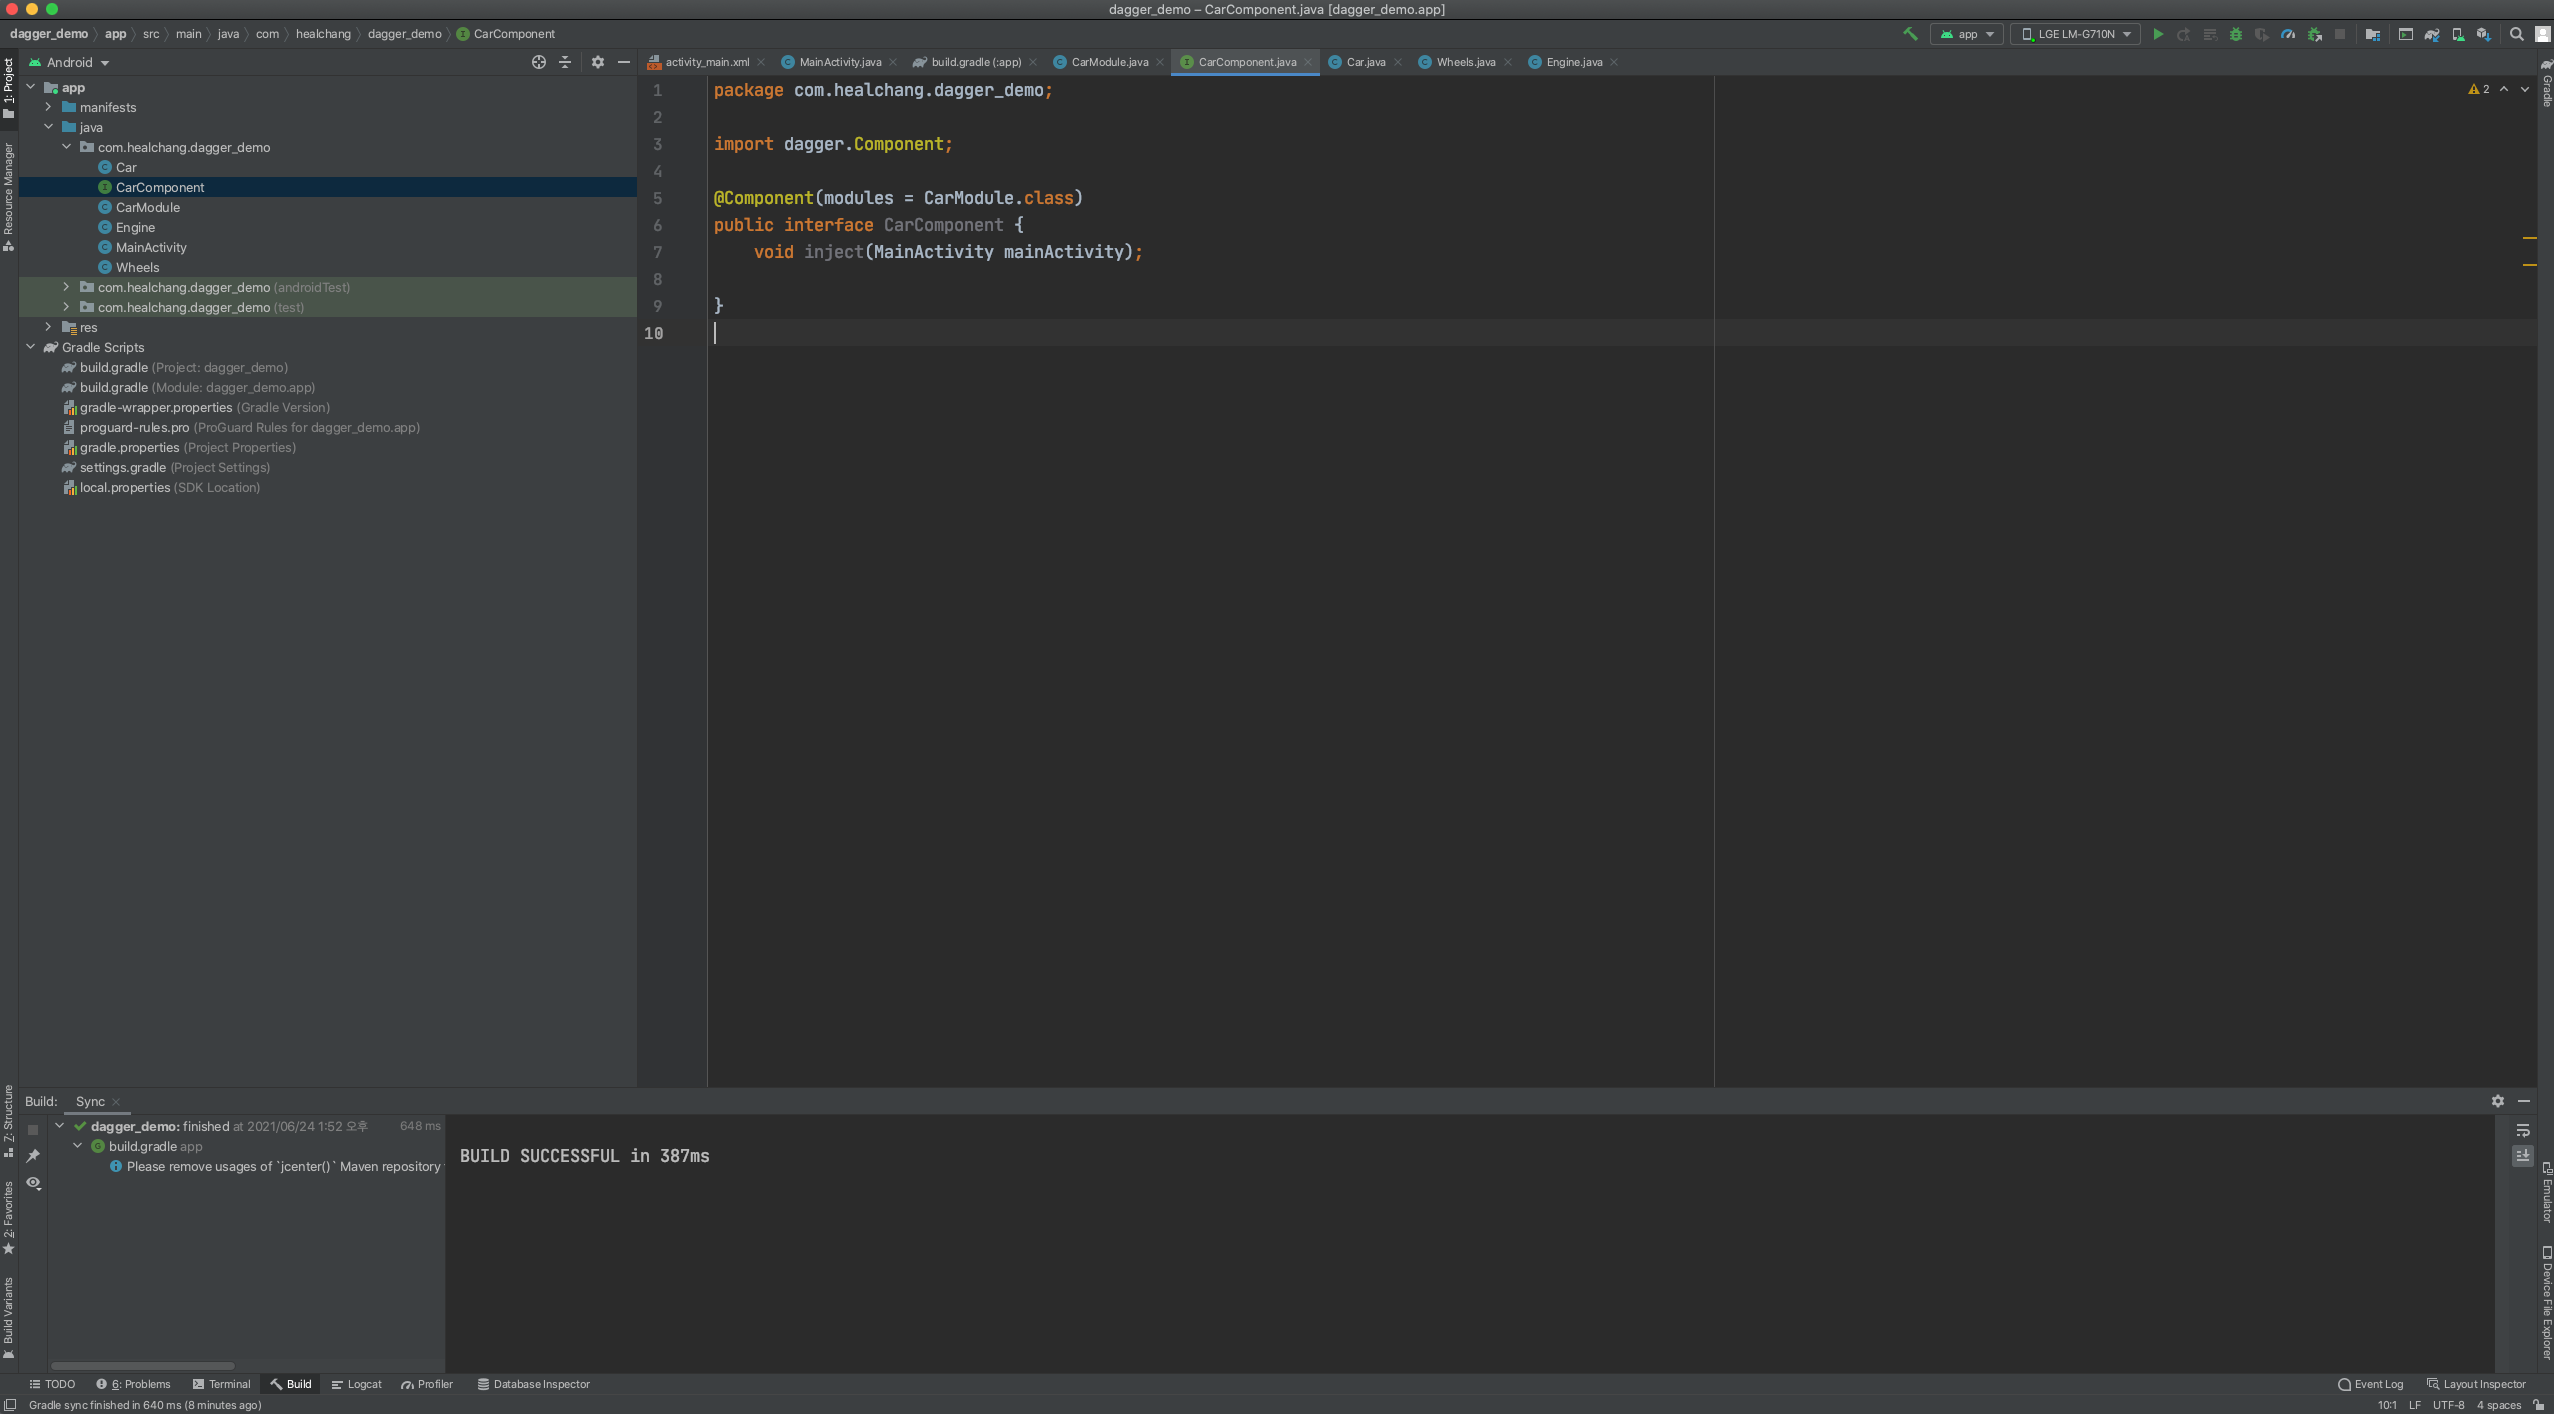Open the LGE LM-G710N device dropdown

(x=2076, y=34)
